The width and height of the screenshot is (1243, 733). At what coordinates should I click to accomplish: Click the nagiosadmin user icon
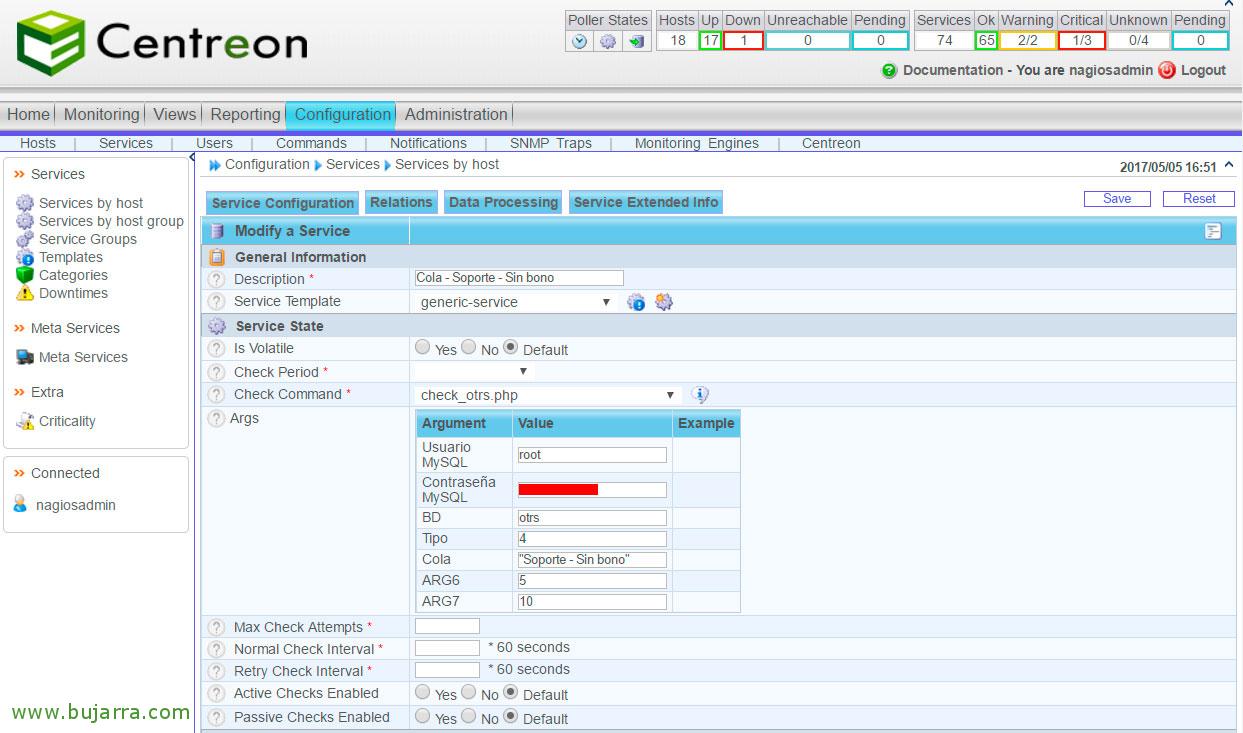click(x=21, y=505)
